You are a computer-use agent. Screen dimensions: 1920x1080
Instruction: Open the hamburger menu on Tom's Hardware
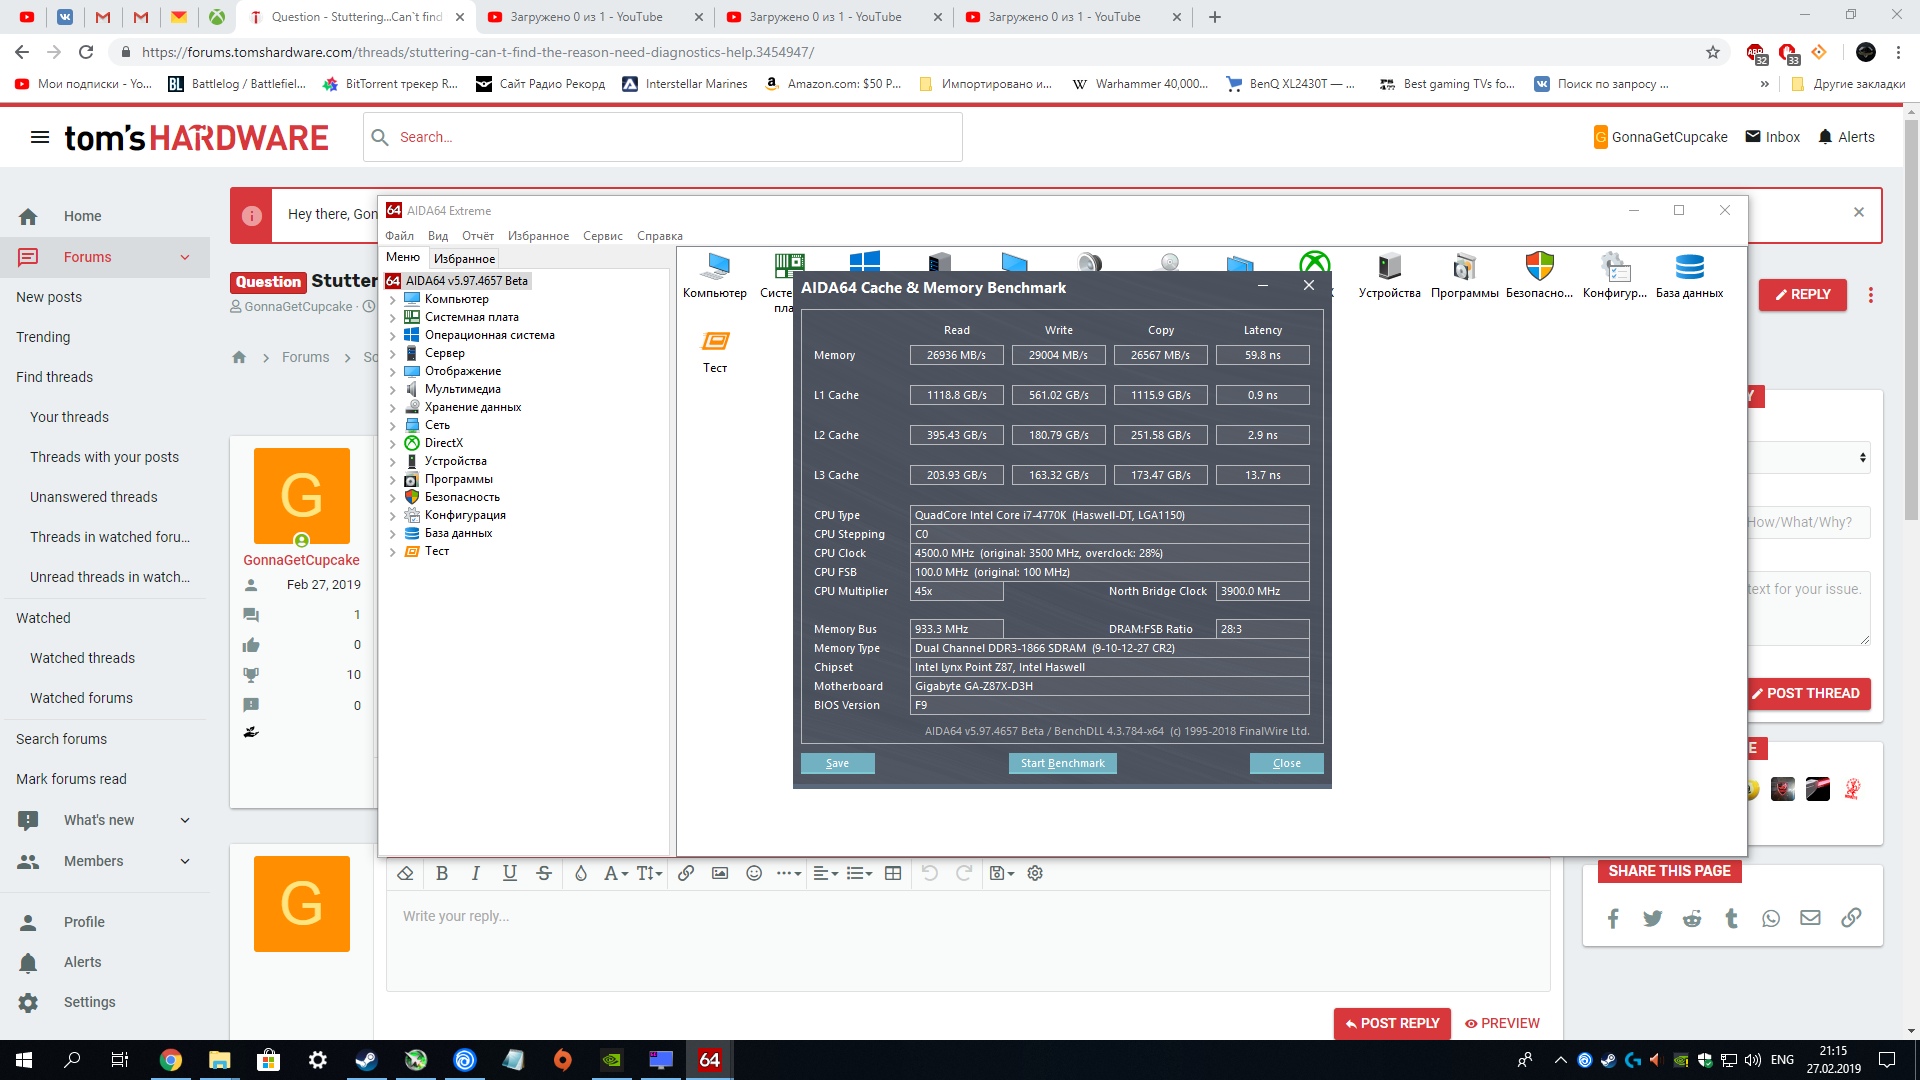(x=40, y=137)
